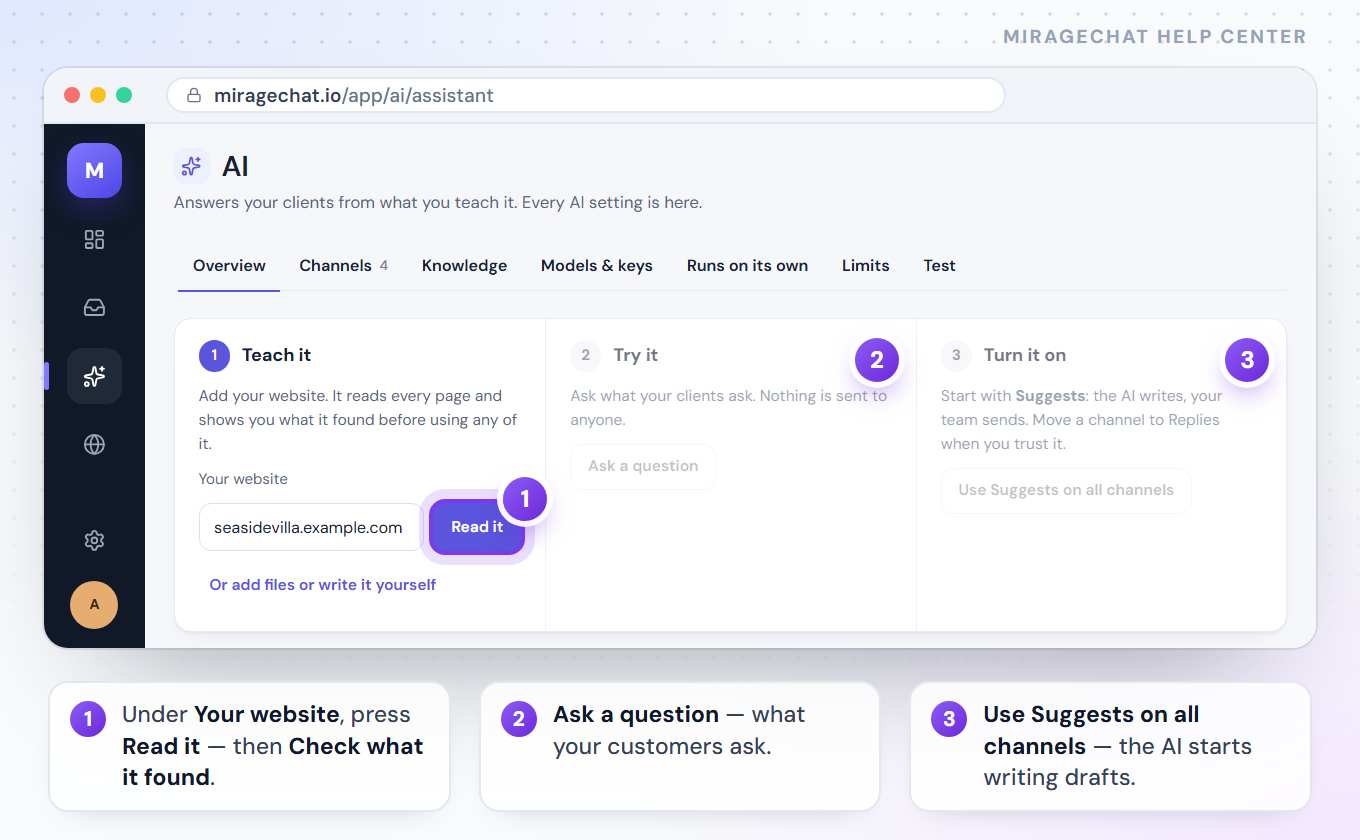Focus the Your website input field
The height and width of the screenshot is (840, 1360).
click(x=310, y=527)
